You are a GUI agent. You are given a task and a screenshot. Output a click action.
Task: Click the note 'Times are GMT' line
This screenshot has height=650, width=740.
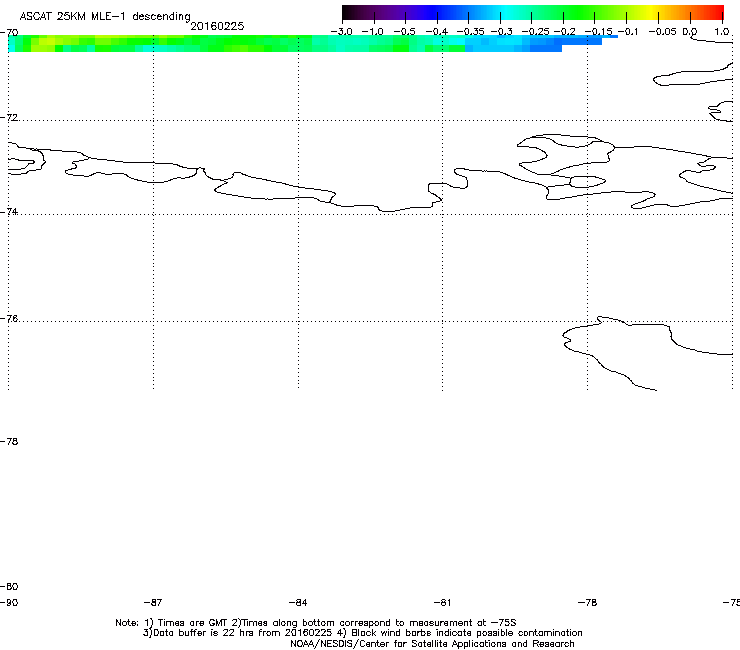pyautogui.click(x=316, y=623)
